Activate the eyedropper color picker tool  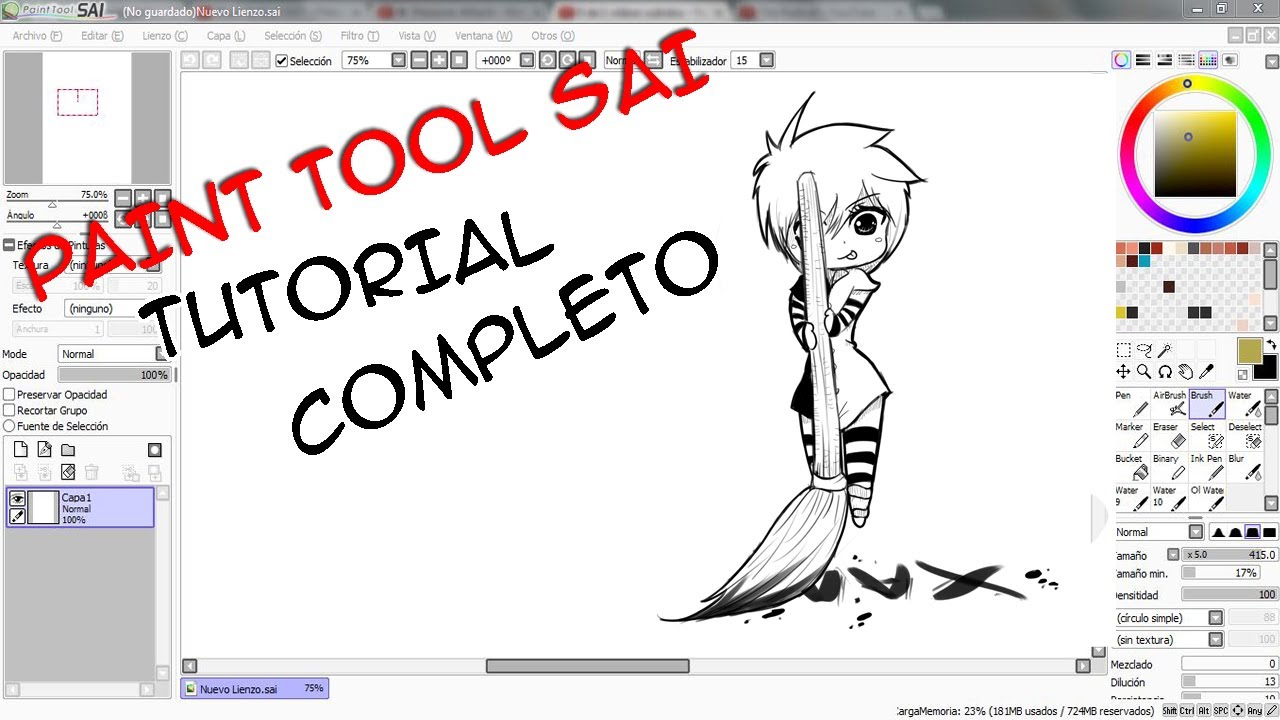(1207, 372)
